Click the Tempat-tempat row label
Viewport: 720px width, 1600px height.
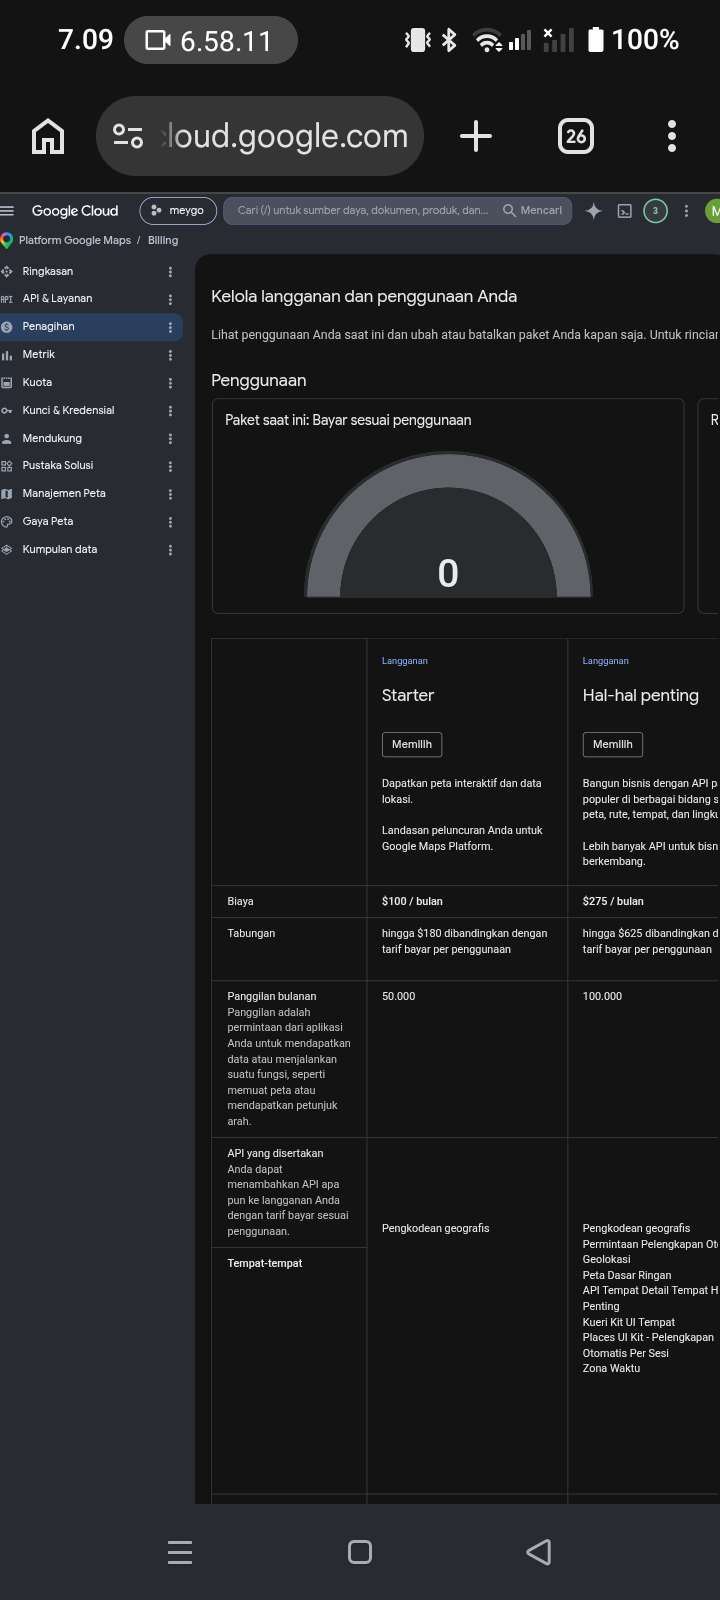point(265,1263)
